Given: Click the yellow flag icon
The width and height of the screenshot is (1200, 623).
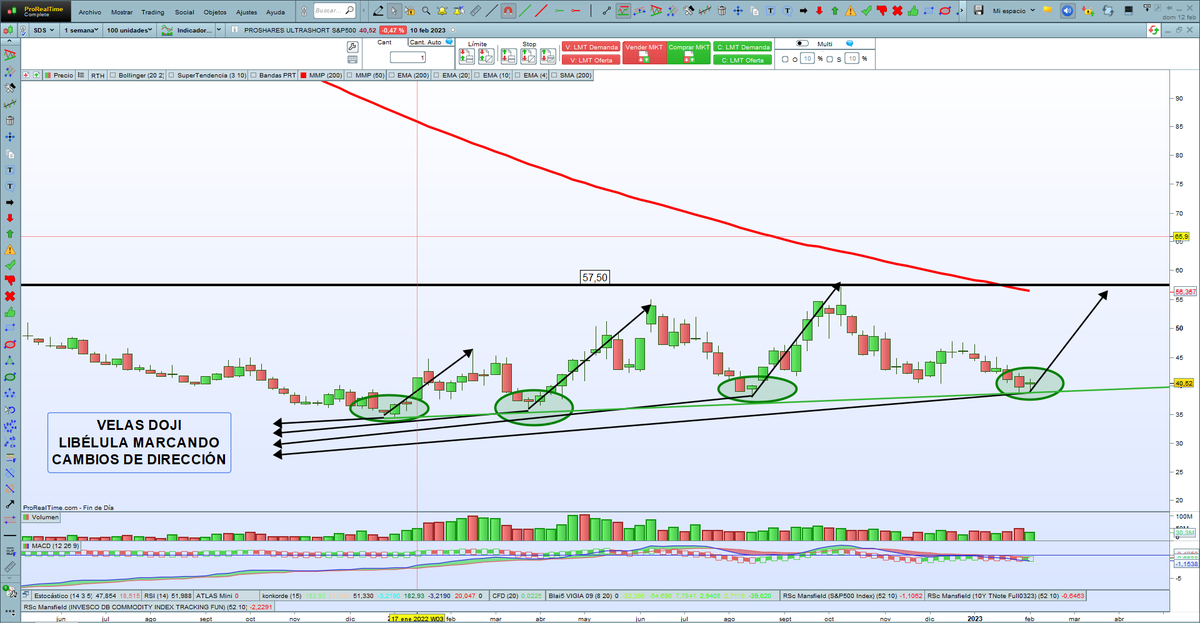Looking at the screenshot, I should pos(1047,10).
